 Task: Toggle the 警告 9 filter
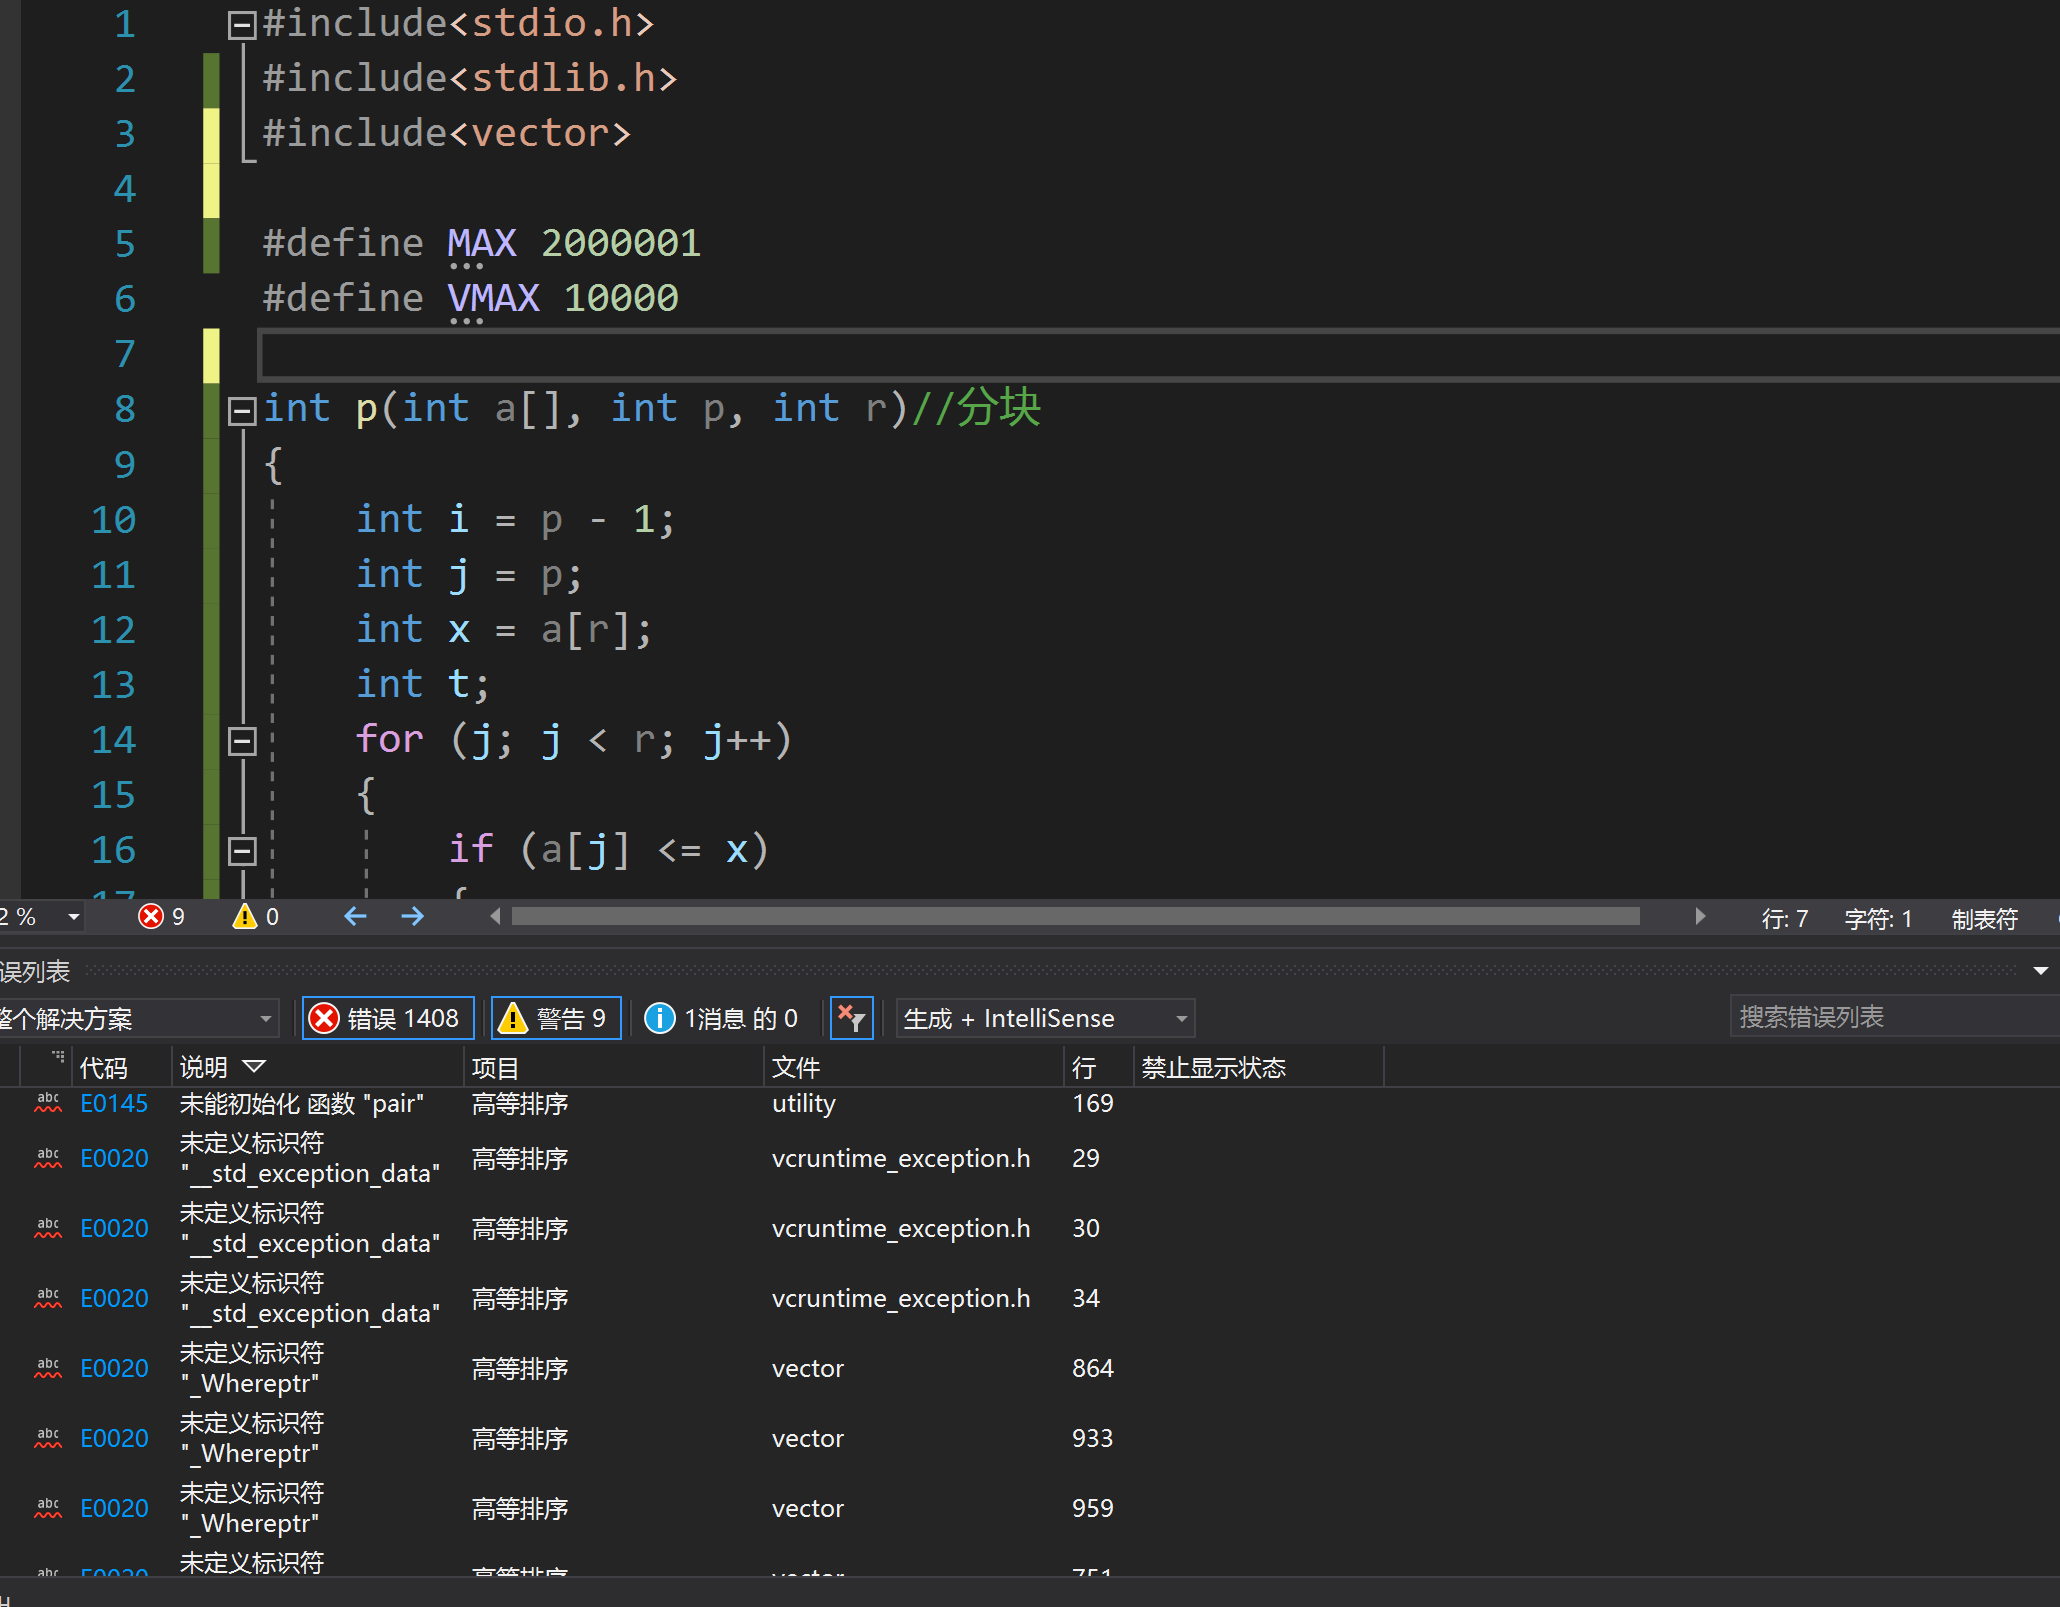pyautogui.click(x=557, y=1018)
